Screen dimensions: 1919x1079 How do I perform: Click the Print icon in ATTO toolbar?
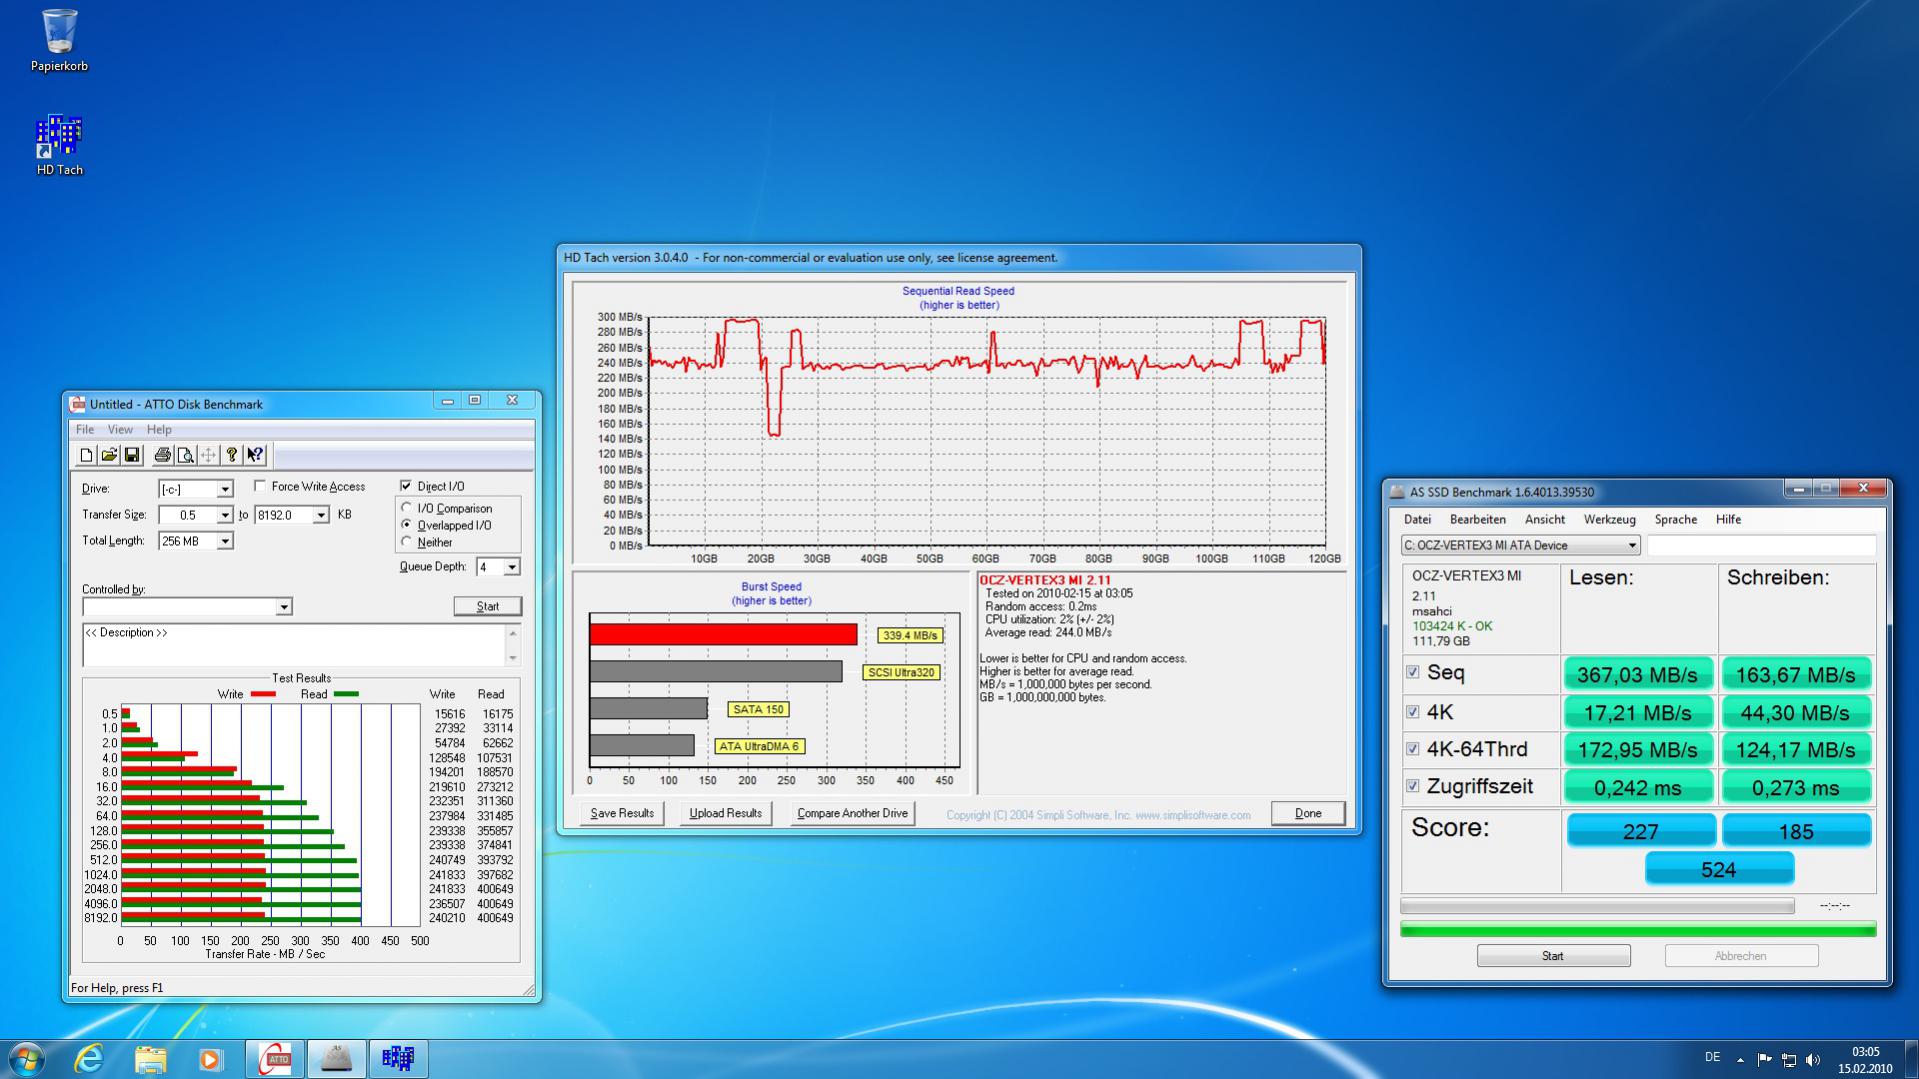(x=162, y=455)
